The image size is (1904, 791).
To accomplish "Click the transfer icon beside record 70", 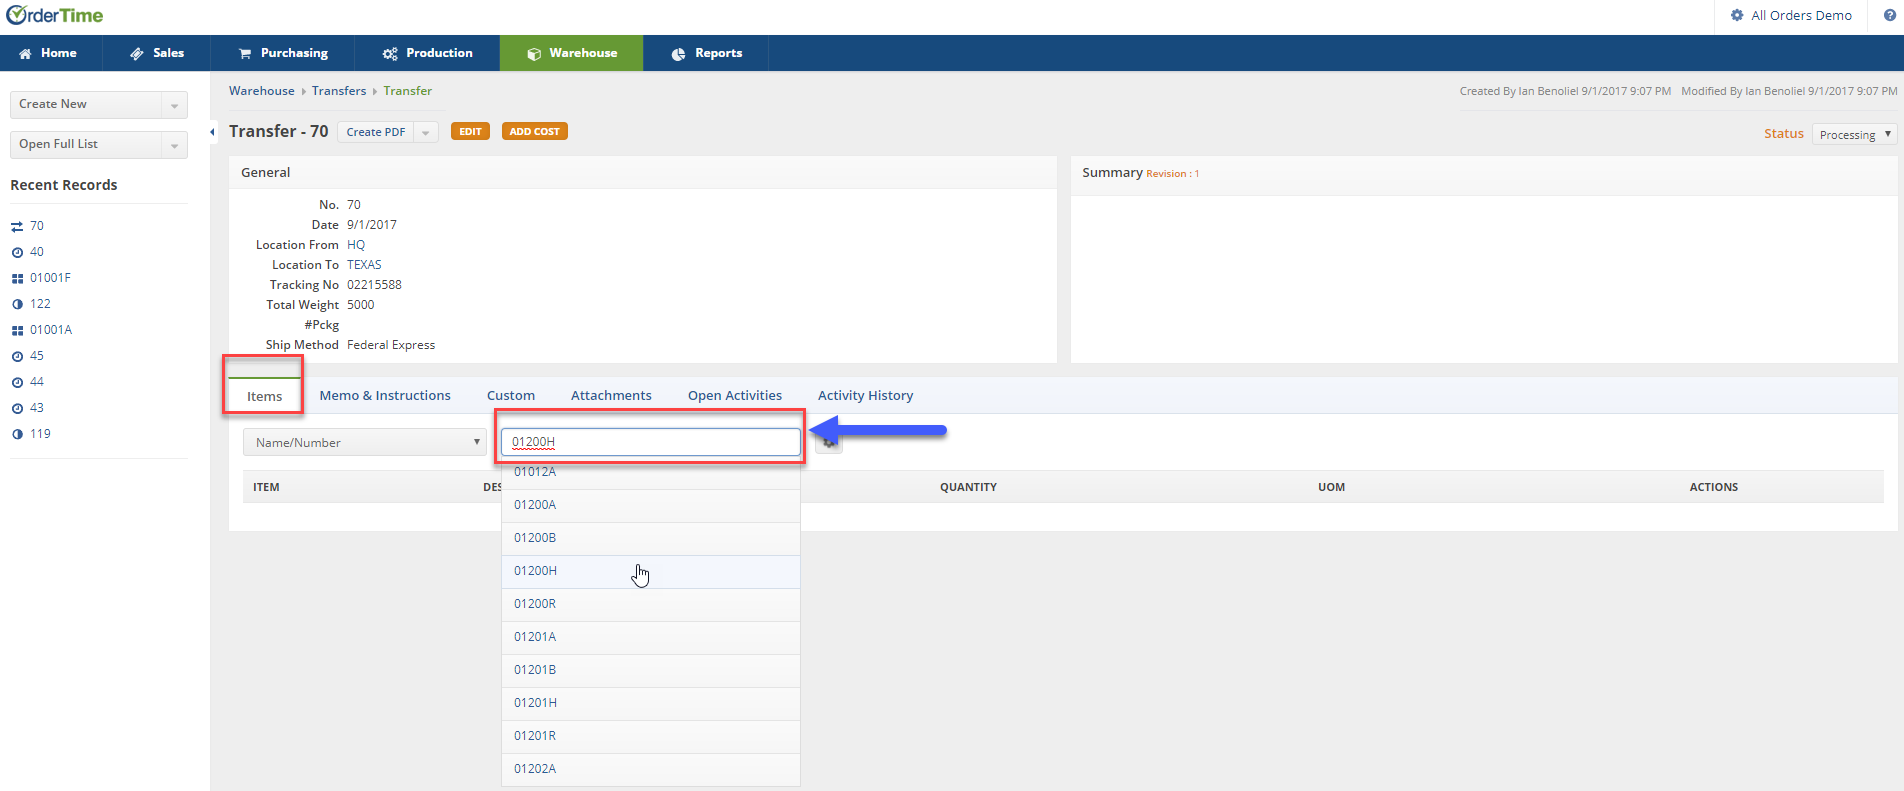I will (17, 227).
